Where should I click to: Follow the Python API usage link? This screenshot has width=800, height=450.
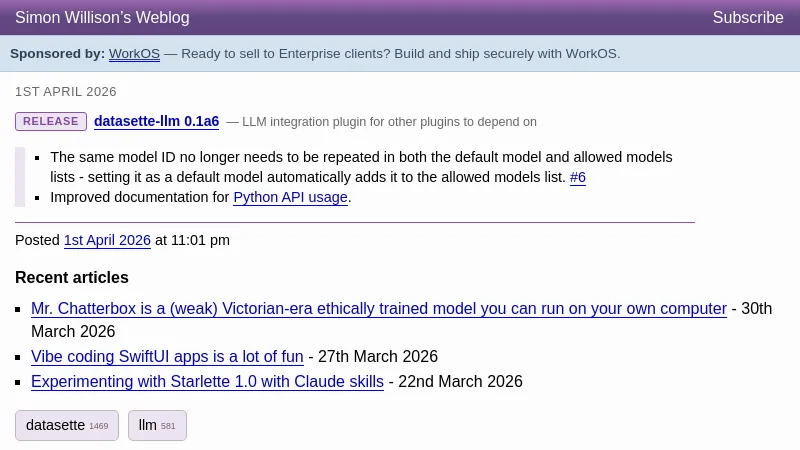[290, 198]
